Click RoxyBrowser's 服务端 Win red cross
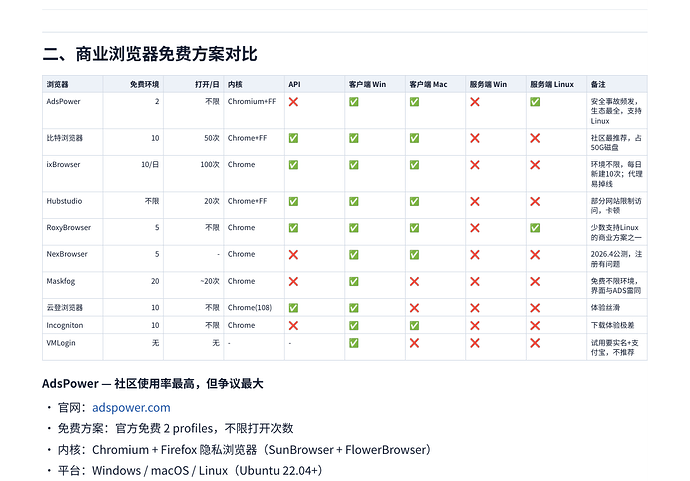This screenshot has width=690, height=481. (x=475, y=228)
